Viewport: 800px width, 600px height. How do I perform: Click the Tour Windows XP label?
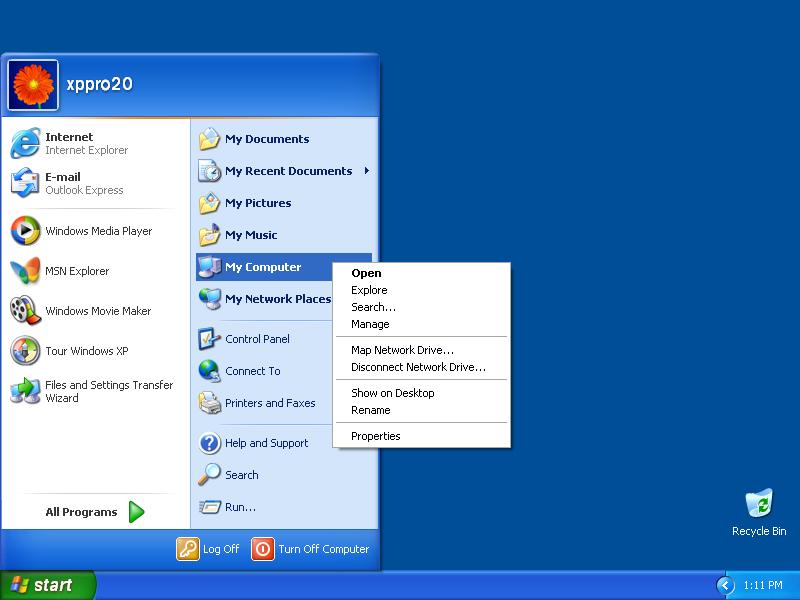pyautogui.click(x=87, y=351)
